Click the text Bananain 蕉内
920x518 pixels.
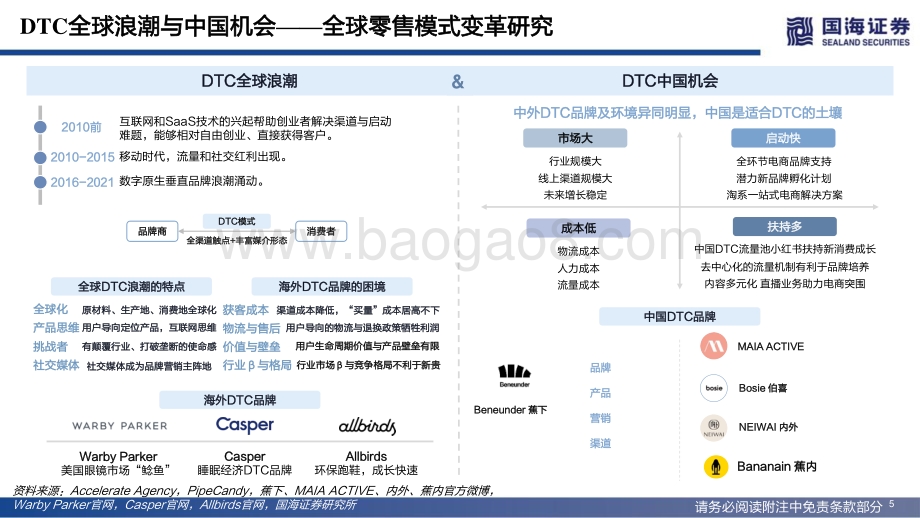click(x=777, y=466)
